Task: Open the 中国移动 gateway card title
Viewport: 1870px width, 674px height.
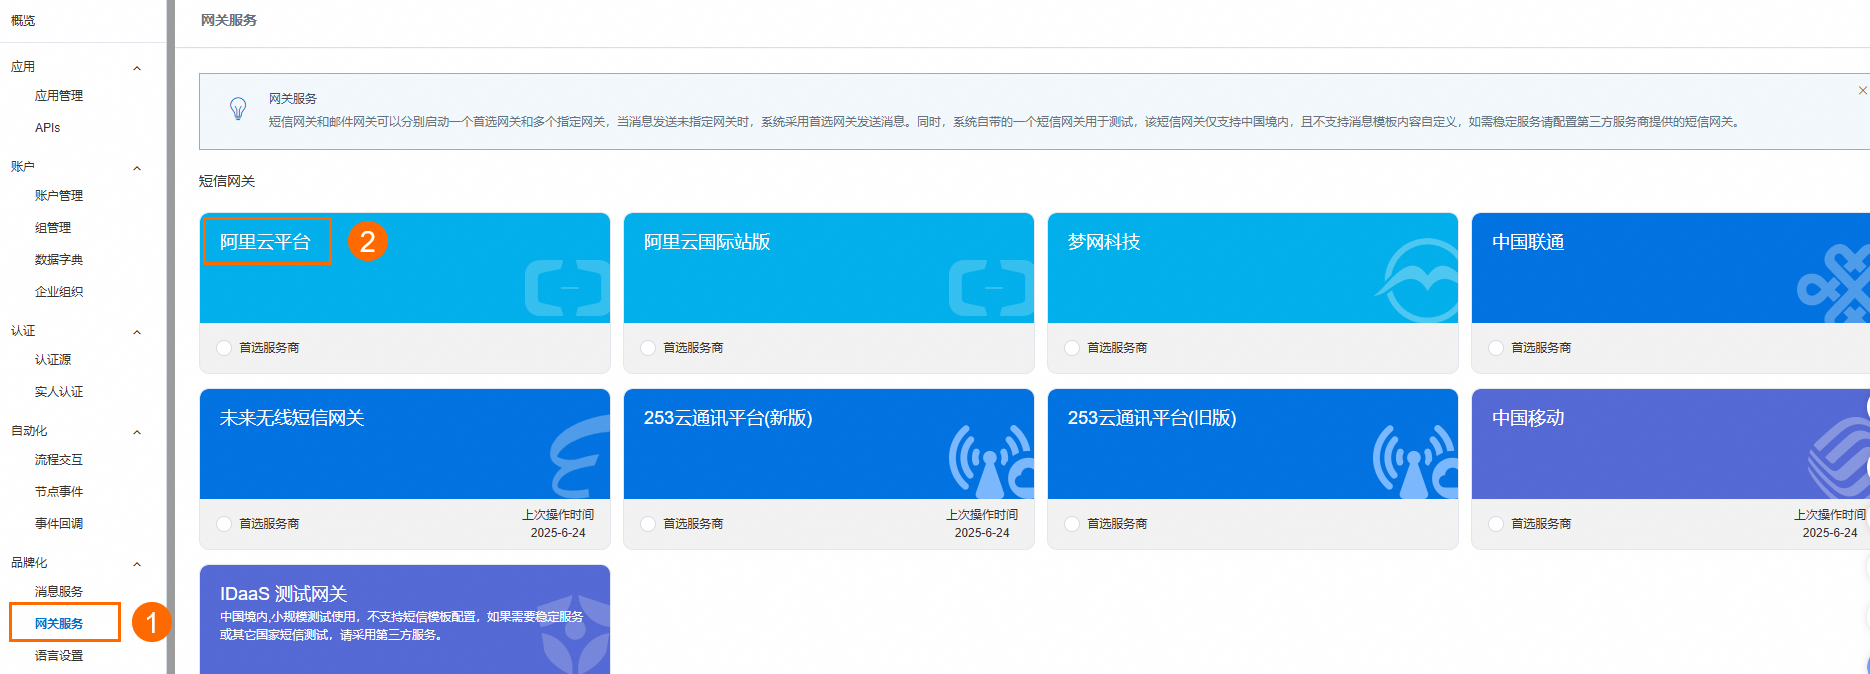Action: point(1528,418)
